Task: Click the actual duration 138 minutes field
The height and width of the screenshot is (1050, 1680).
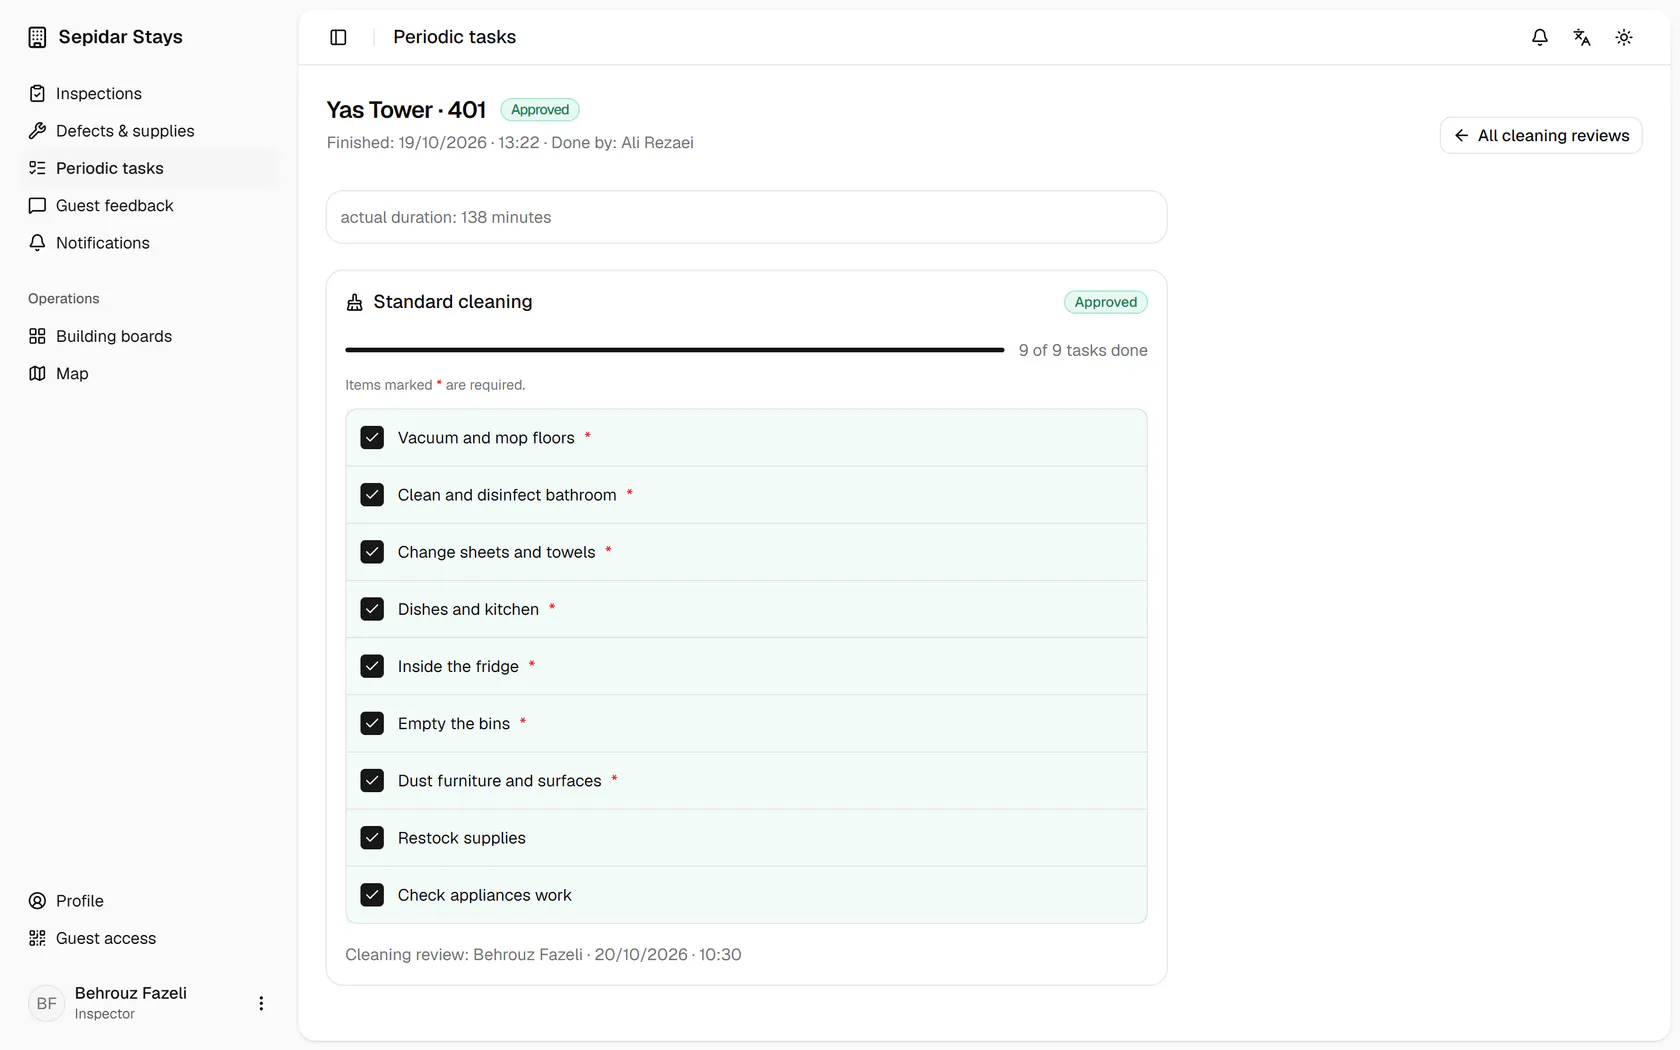Action: point(746,217)
